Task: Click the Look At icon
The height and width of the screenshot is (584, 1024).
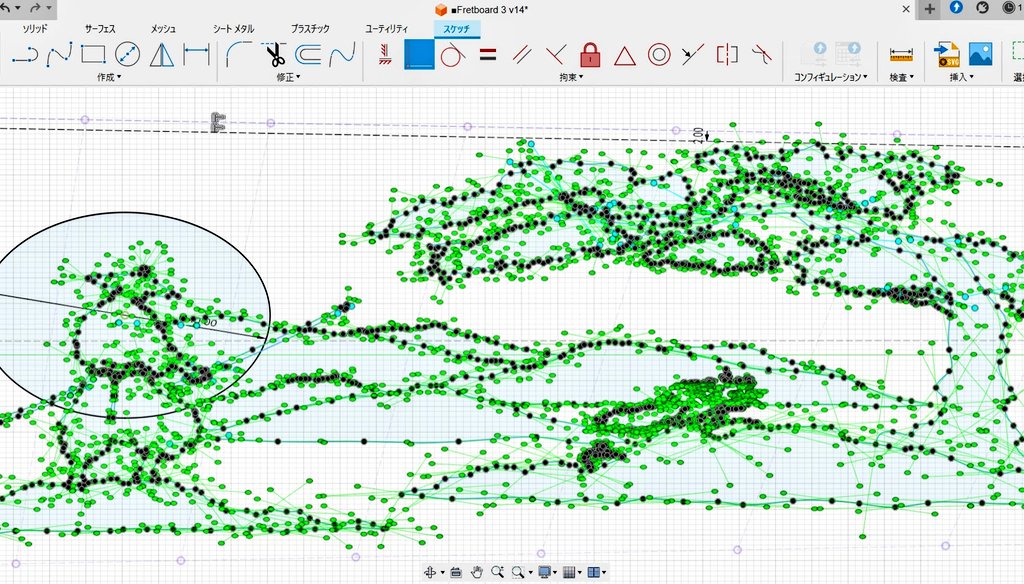Action: point(456,572)
